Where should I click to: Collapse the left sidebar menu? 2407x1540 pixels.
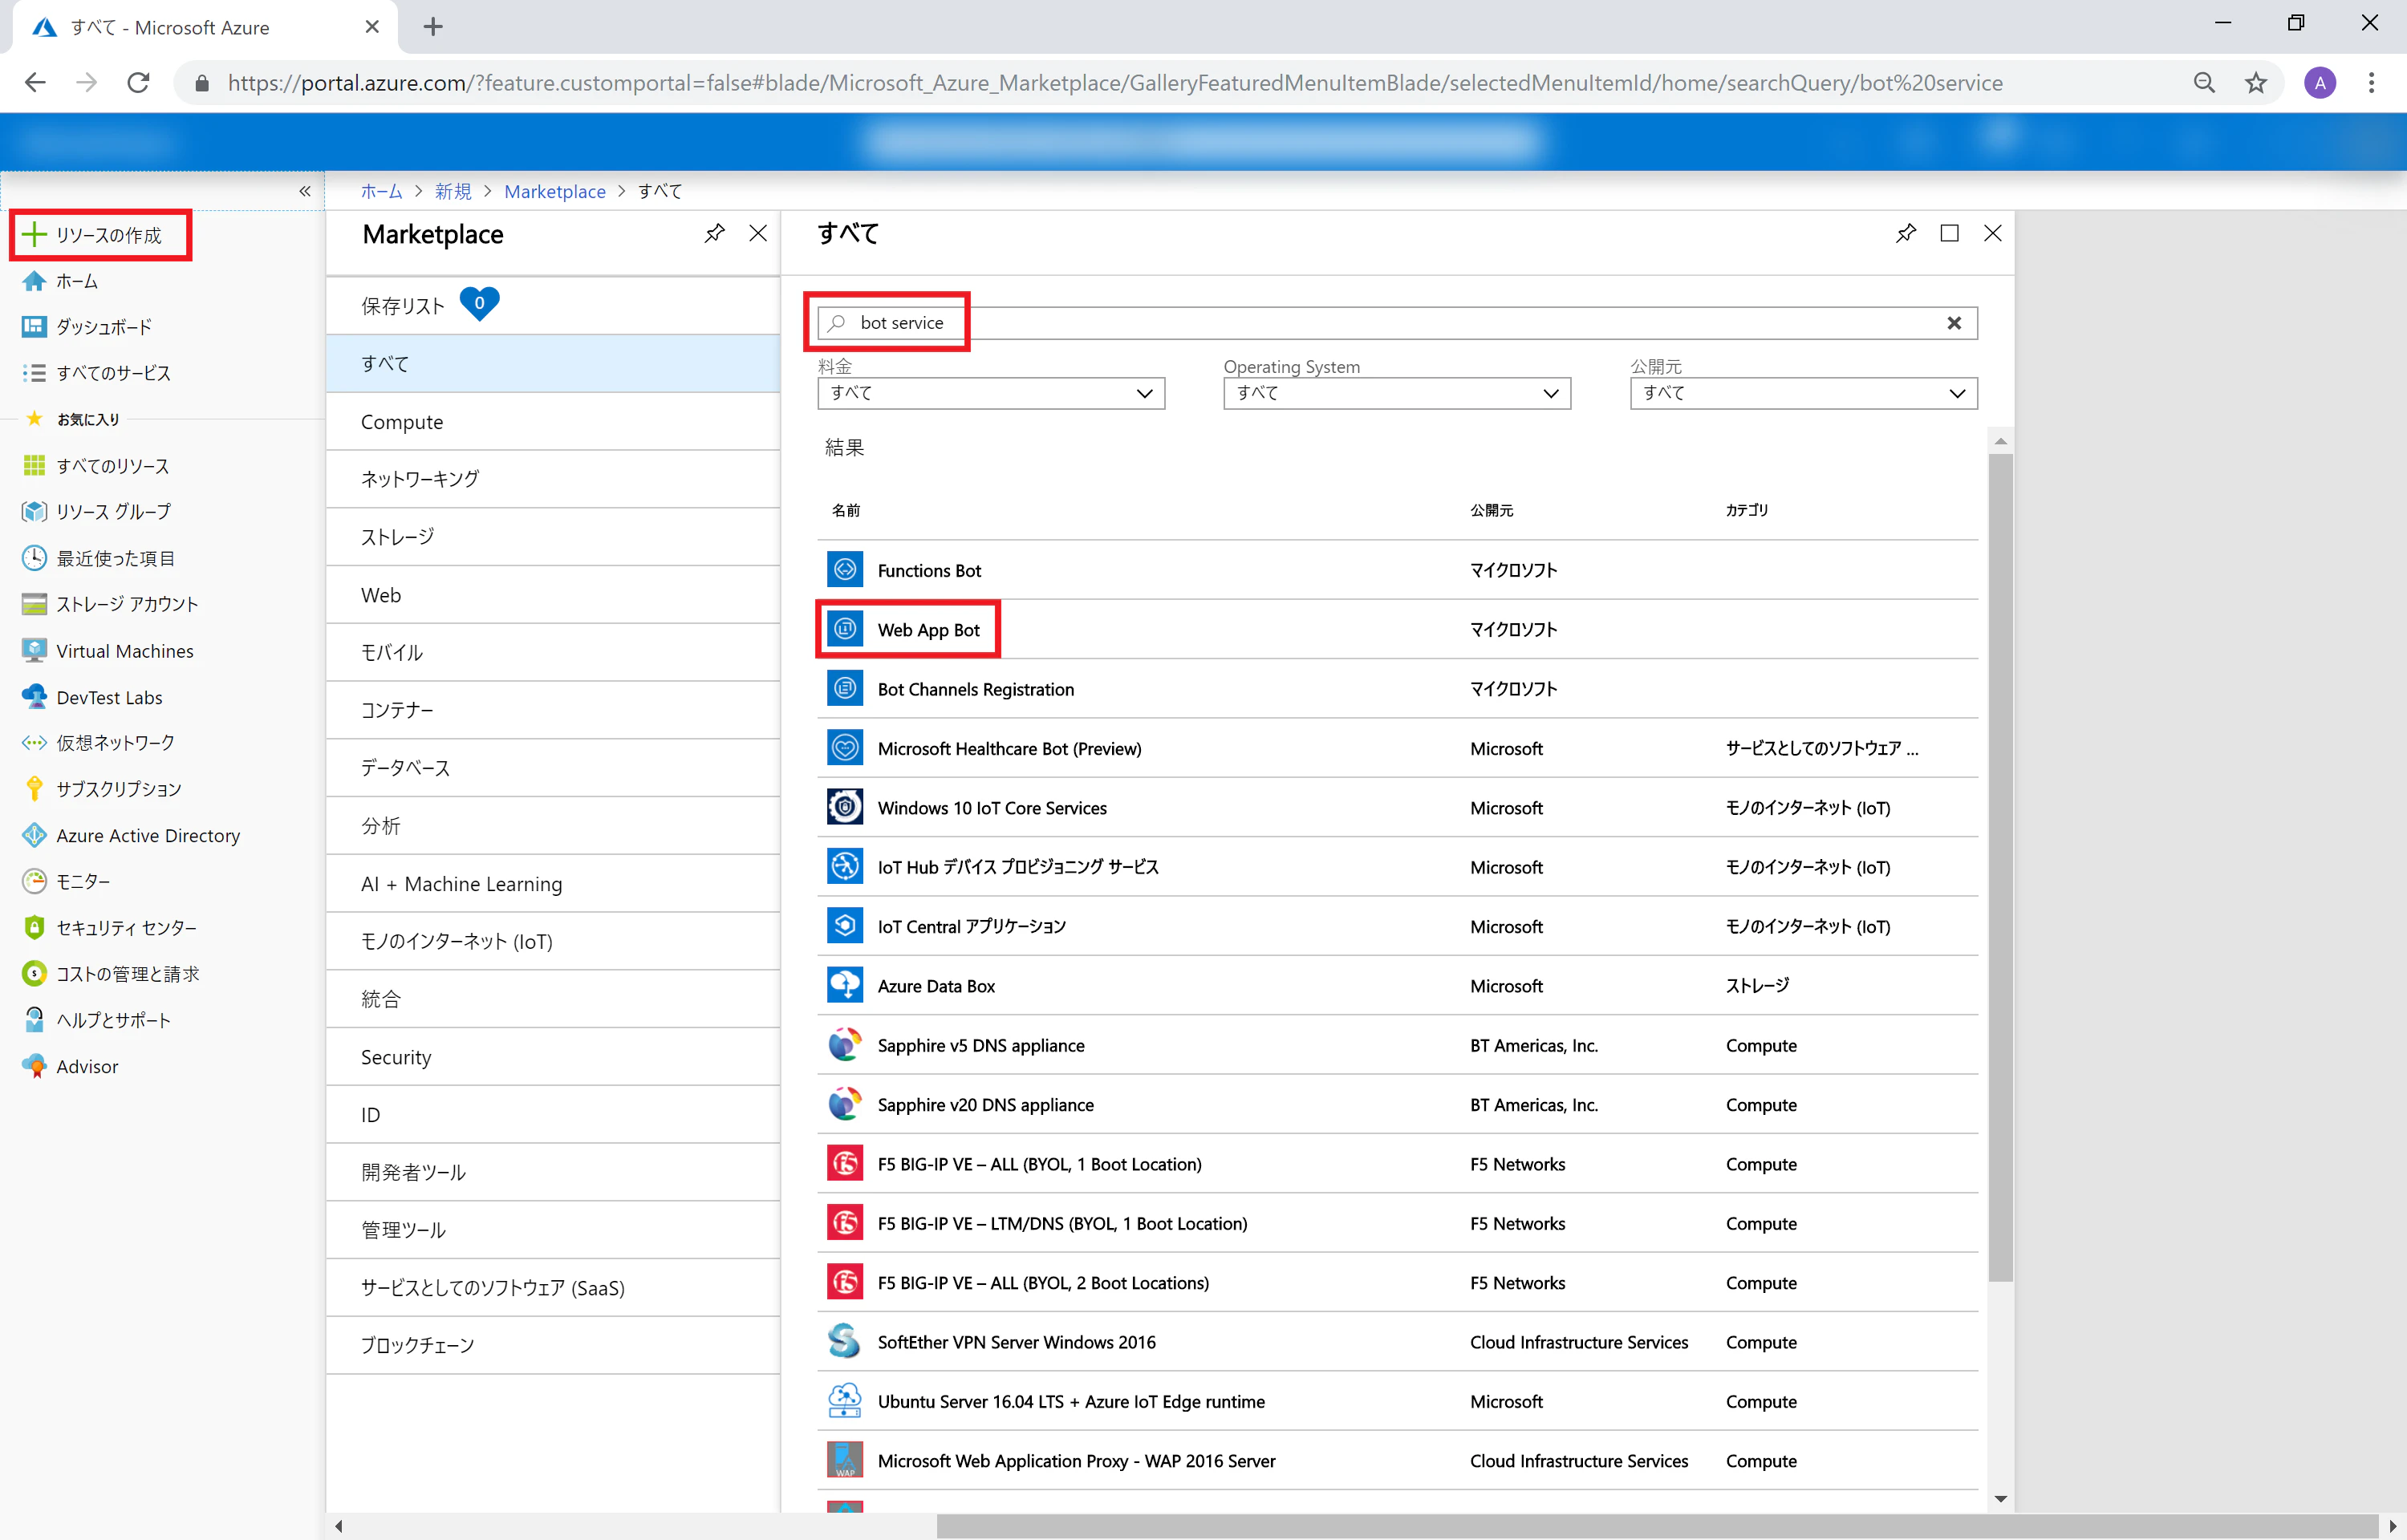pos(305,191)
